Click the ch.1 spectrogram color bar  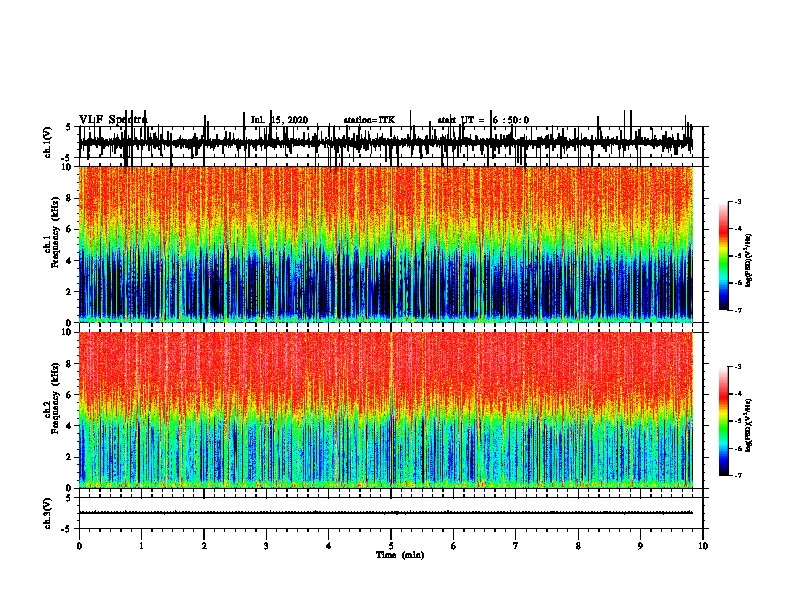tap(723, 256)
